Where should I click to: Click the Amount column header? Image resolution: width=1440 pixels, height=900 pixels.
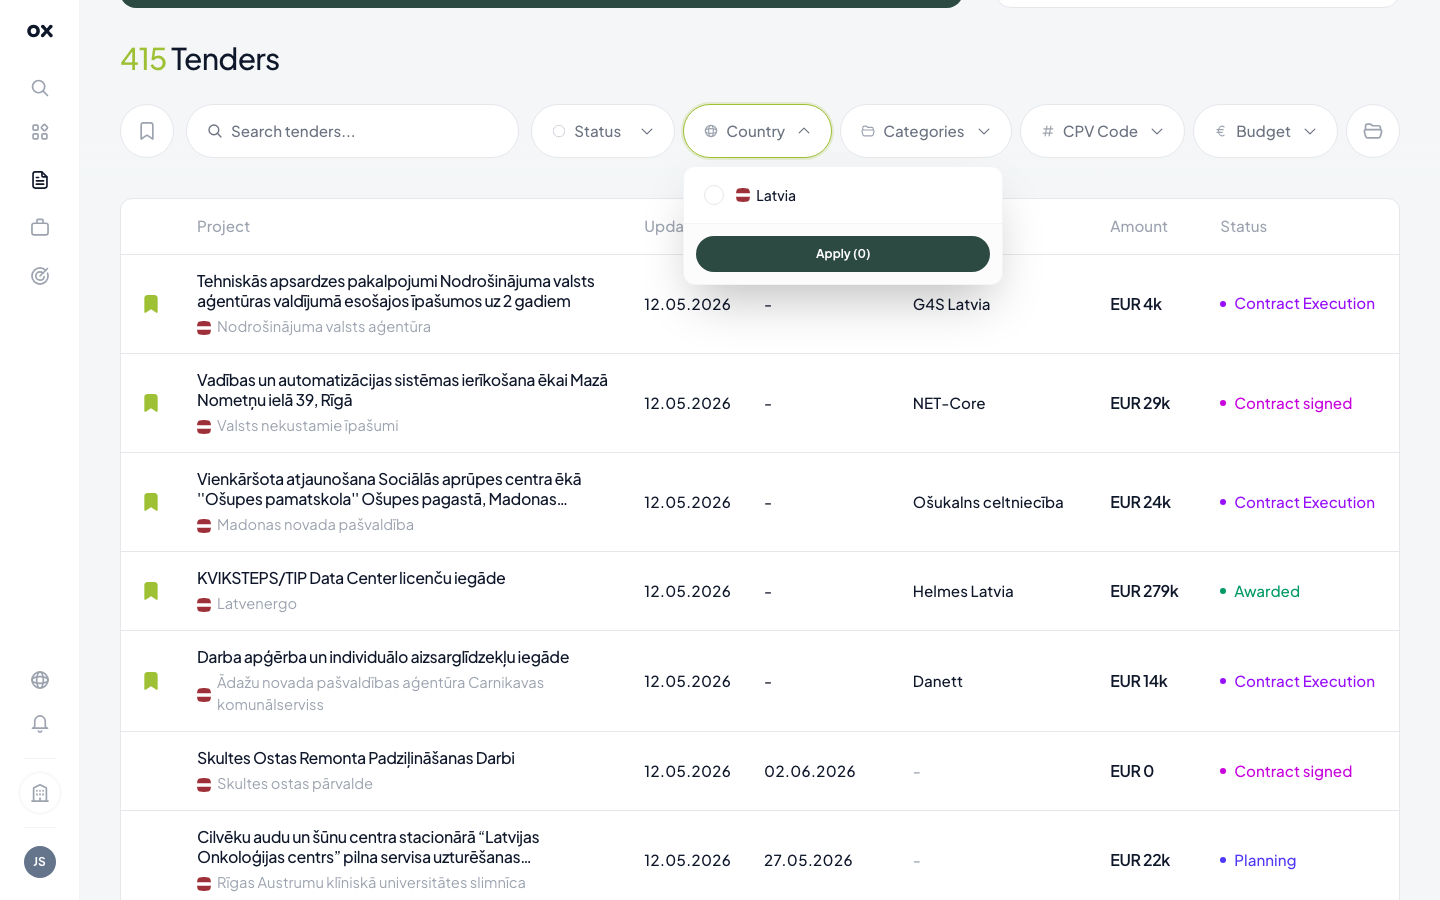click(1139, 226)
